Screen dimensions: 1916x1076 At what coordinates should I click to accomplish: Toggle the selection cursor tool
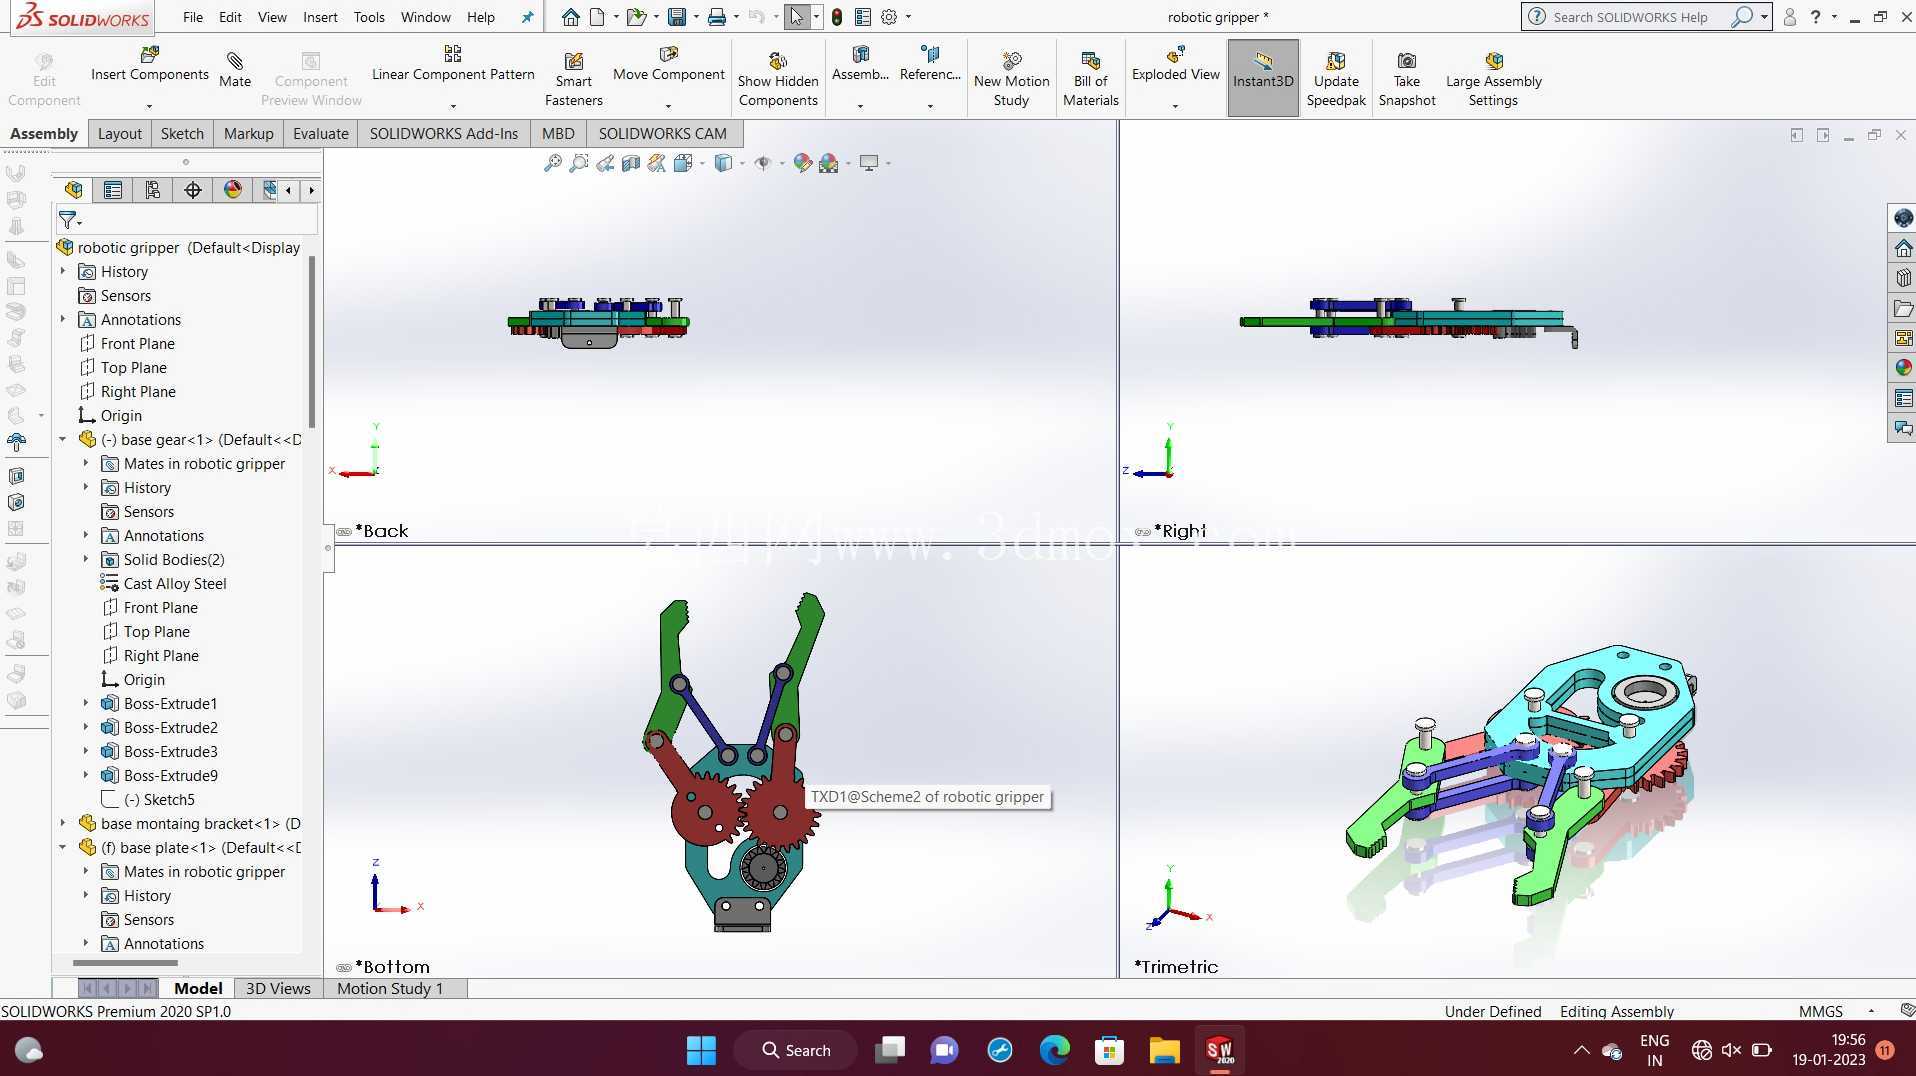point(796,17)
